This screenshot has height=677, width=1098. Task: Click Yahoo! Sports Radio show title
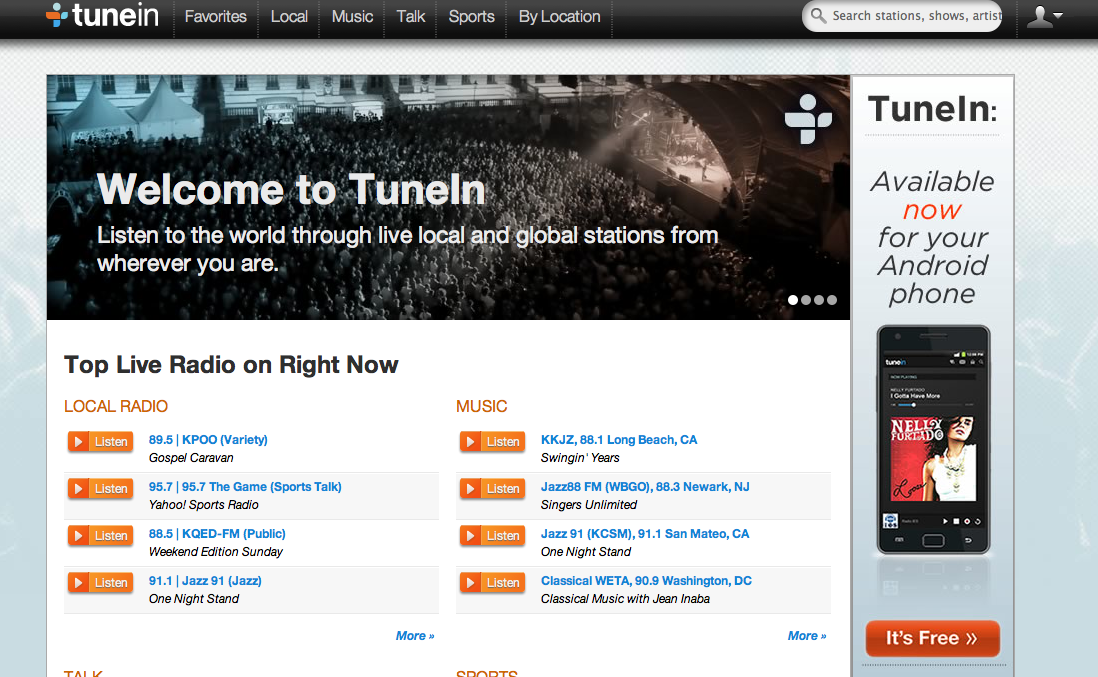pyautogui.click(x=204, y=505)
